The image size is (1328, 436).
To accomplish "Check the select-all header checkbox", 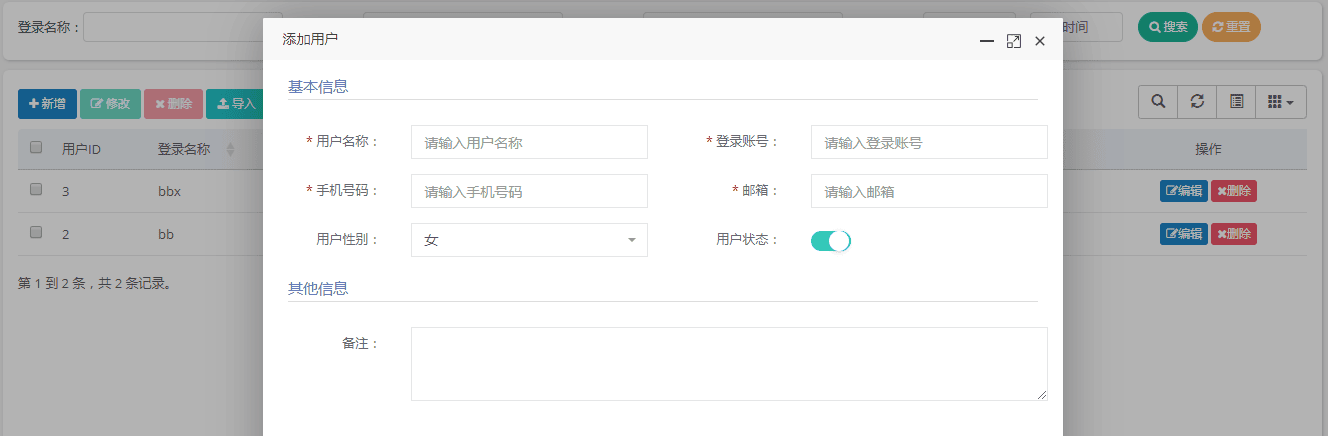I will pos(36,148).
